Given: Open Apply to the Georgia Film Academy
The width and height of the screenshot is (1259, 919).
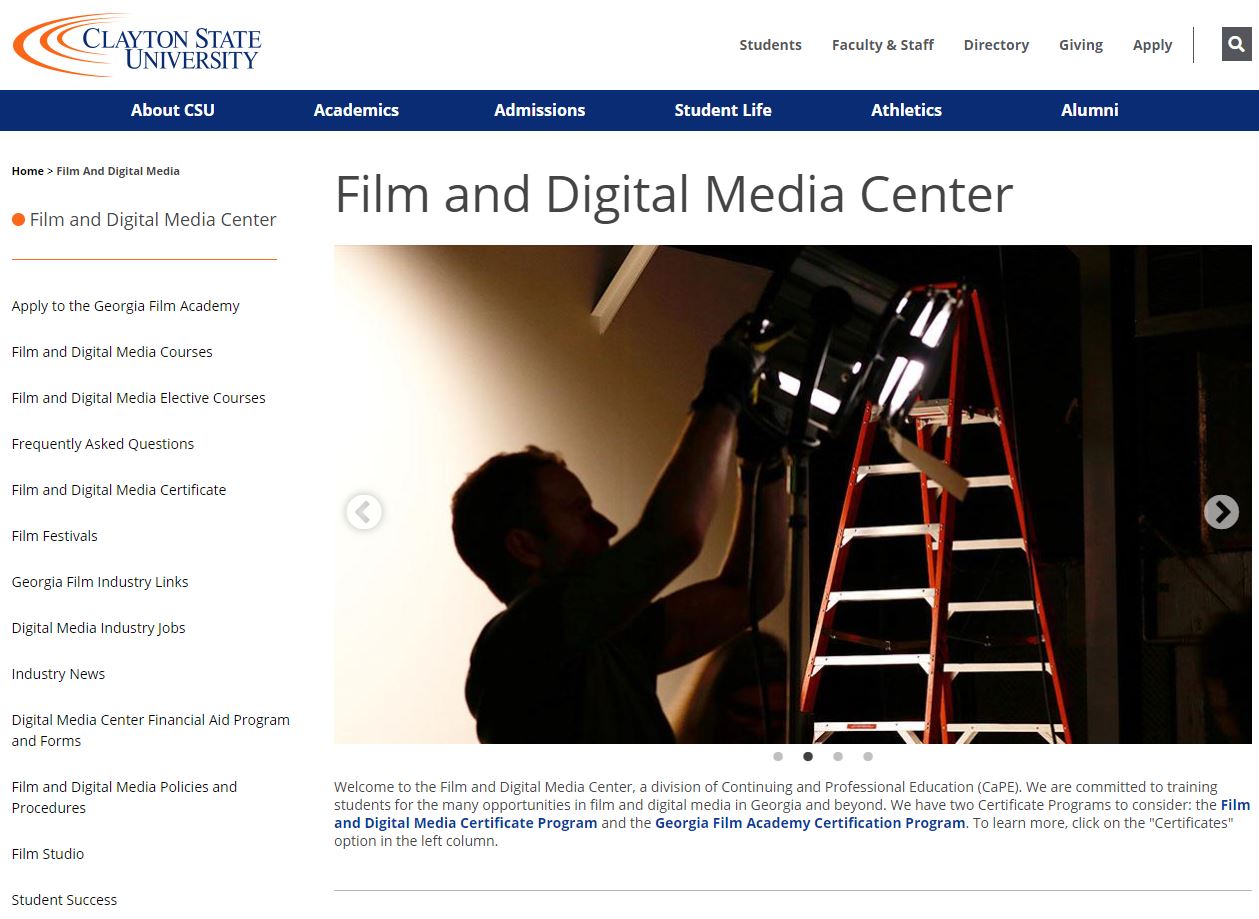Looking at the screenshot, I should click(126, 306).
